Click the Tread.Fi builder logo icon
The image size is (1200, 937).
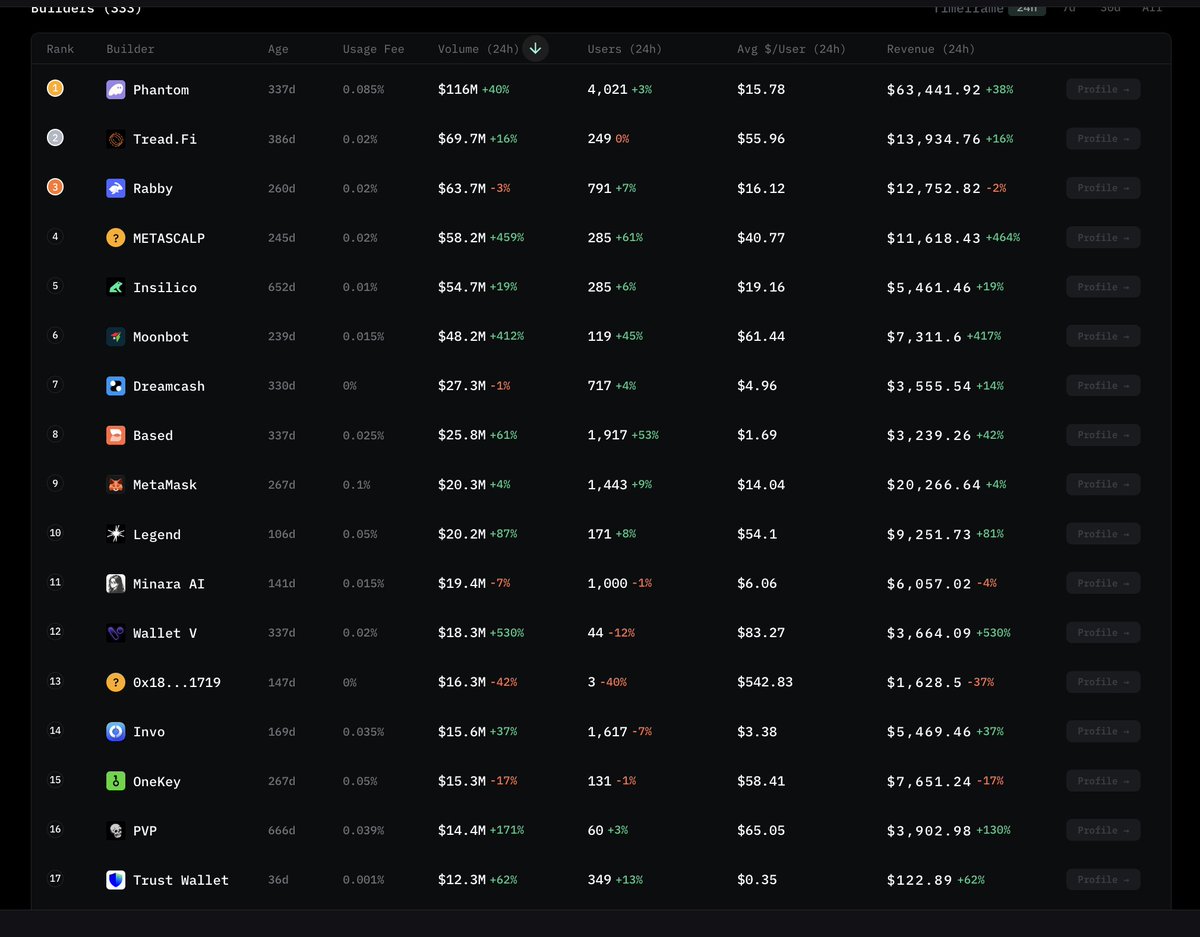pos(116,139)
